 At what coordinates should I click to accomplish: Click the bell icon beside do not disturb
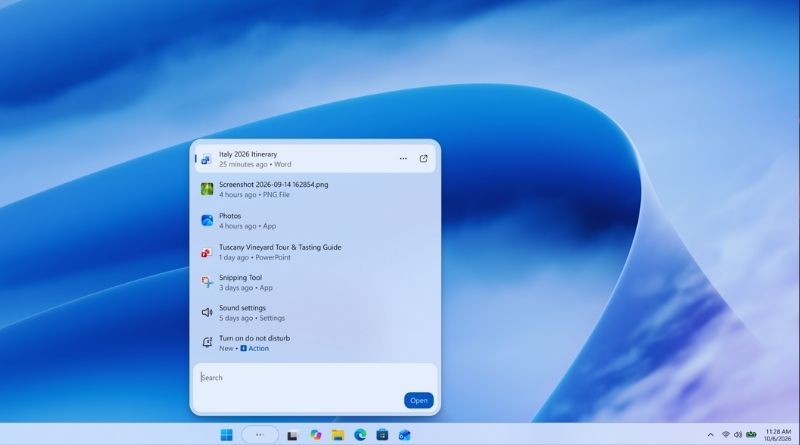207,342
